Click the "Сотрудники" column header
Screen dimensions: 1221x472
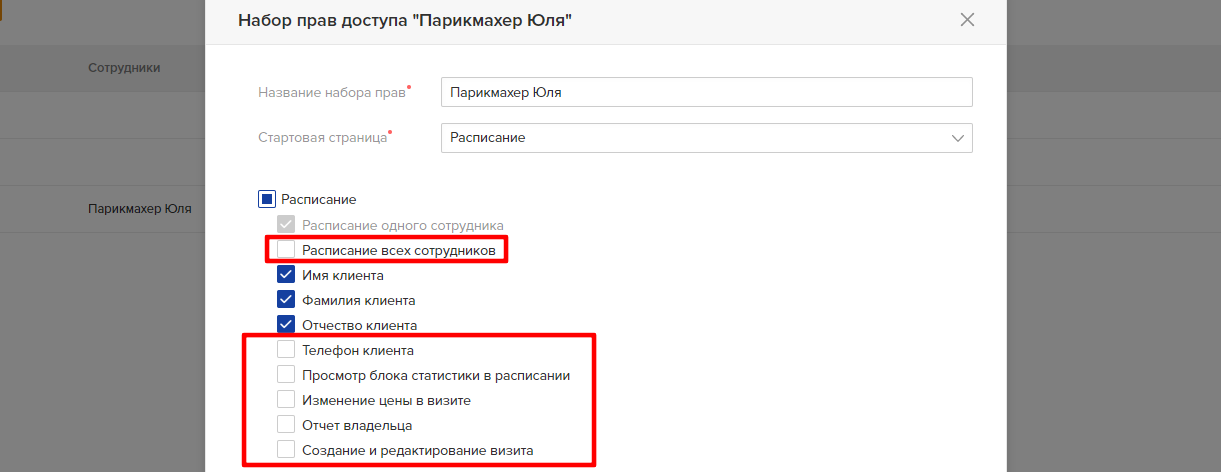click(124, 67)
